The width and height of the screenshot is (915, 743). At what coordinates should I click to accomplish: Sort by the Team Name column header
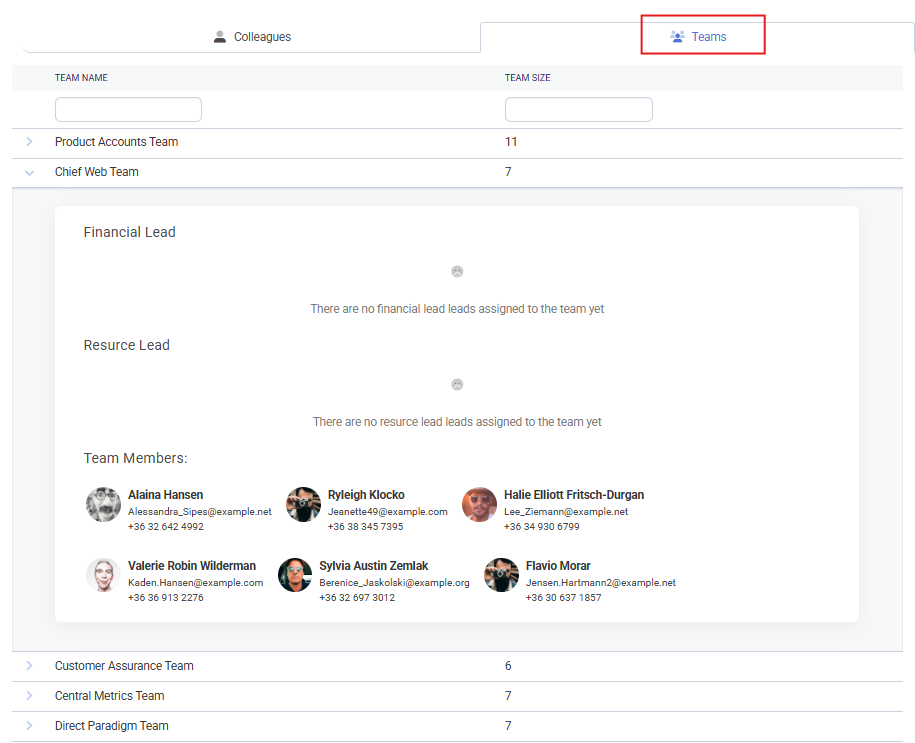click(x=81, y=78)
